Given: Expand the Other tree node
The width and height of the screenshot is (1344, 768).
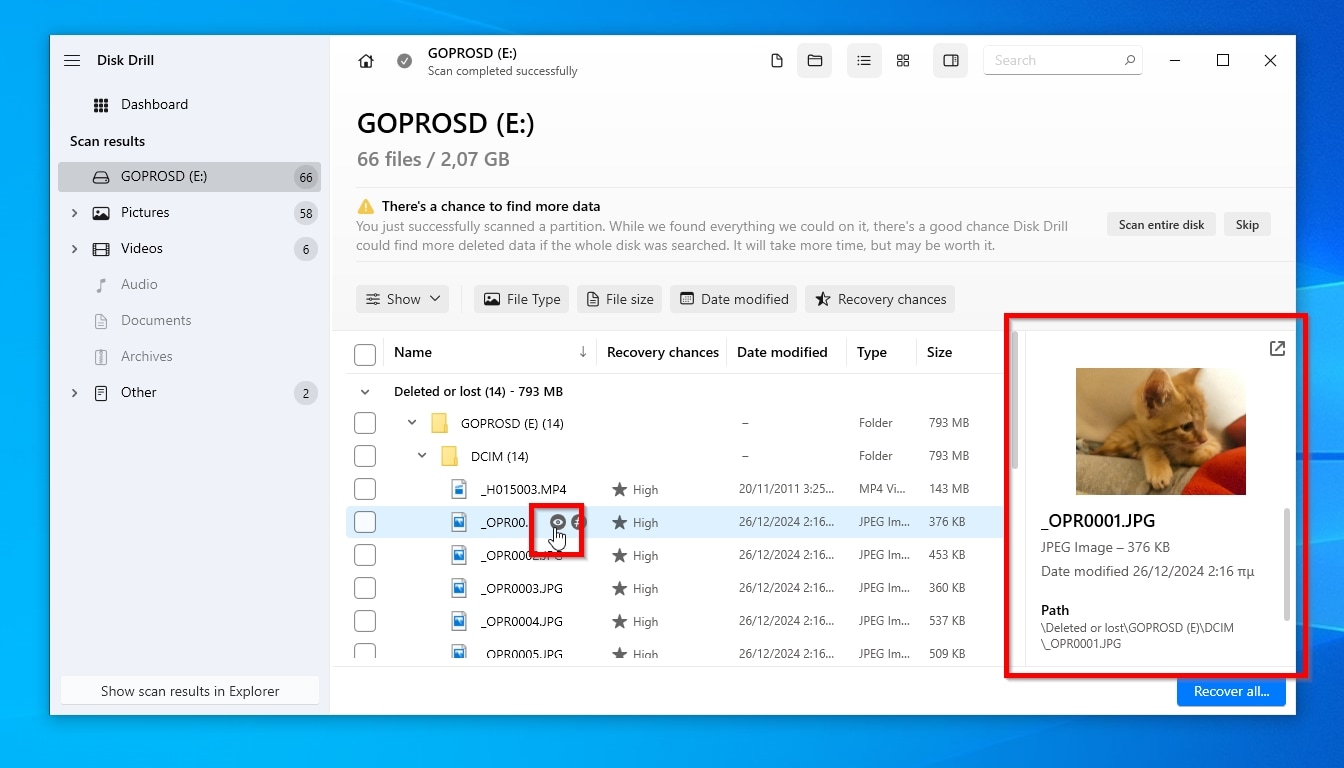Looking at the screenshot, I should (x=74, y=393).
